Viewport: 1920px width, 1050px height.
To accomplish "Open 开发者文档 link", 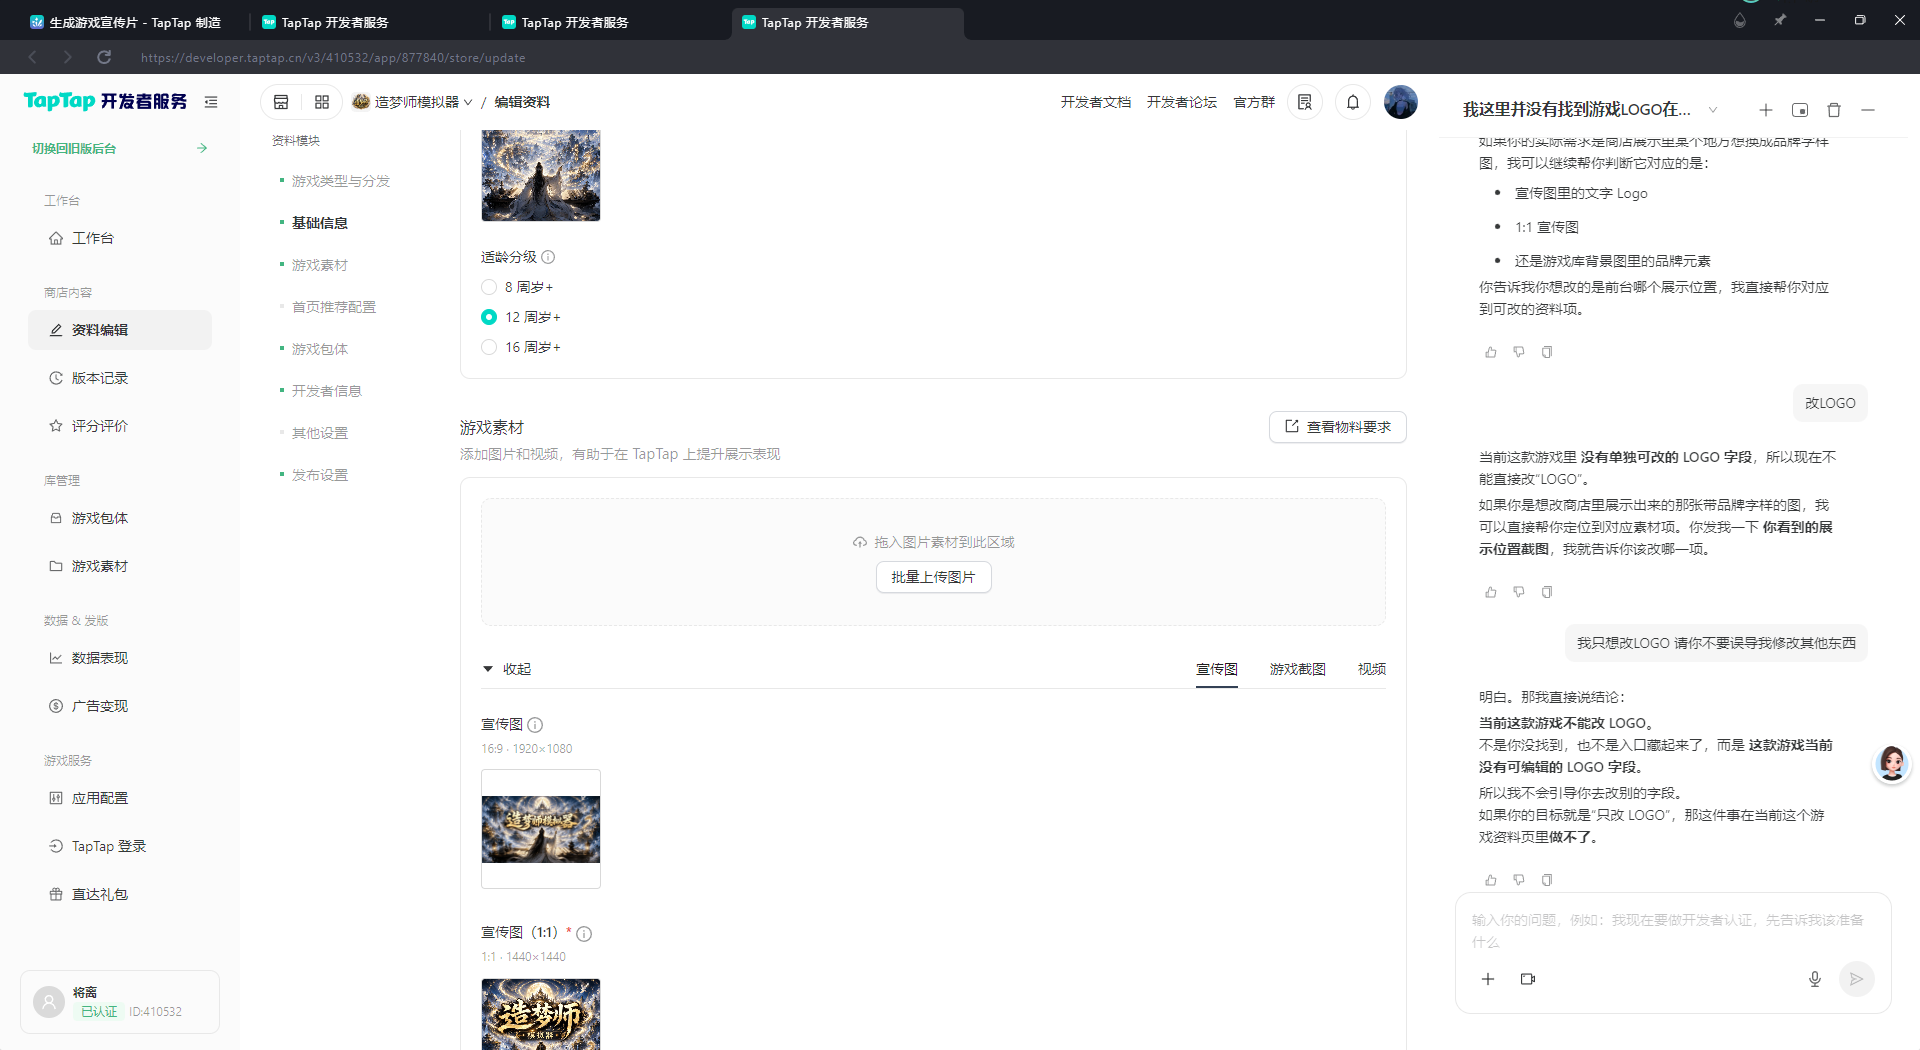I will (1096, 102).
